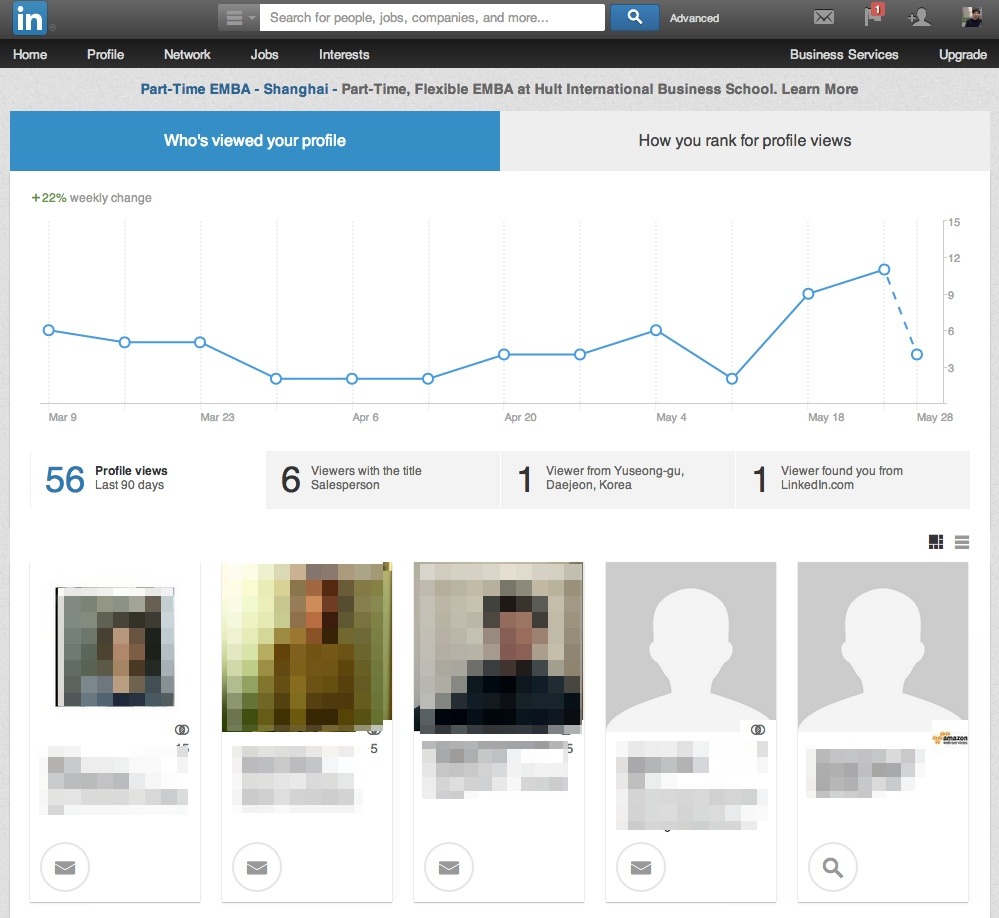Image resolution: width=999 pixels, height=918 pixels.
Task: Click the search people and jobs input field
Action: [432, 17]
